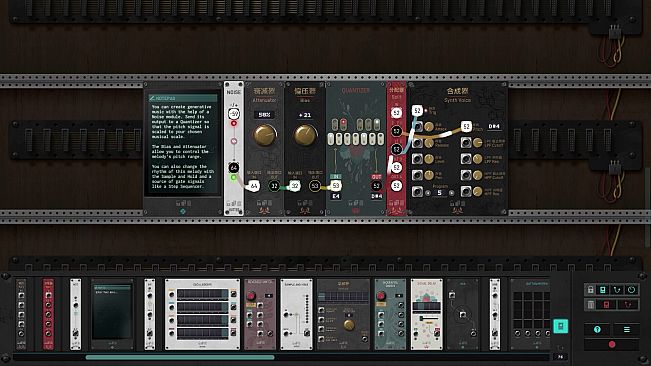Click the Split module top IN jack

[x=396, y=112]
